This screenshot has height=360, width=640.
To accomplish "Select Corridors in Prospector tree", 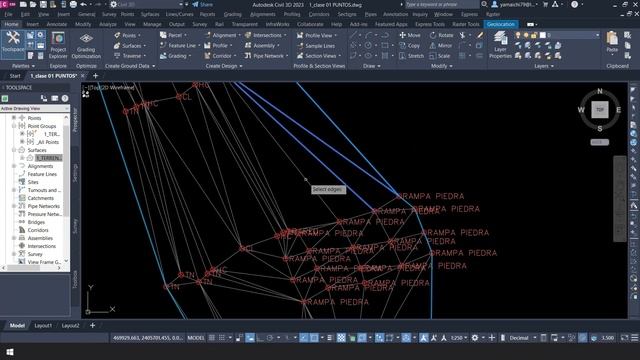I will 38,230.
